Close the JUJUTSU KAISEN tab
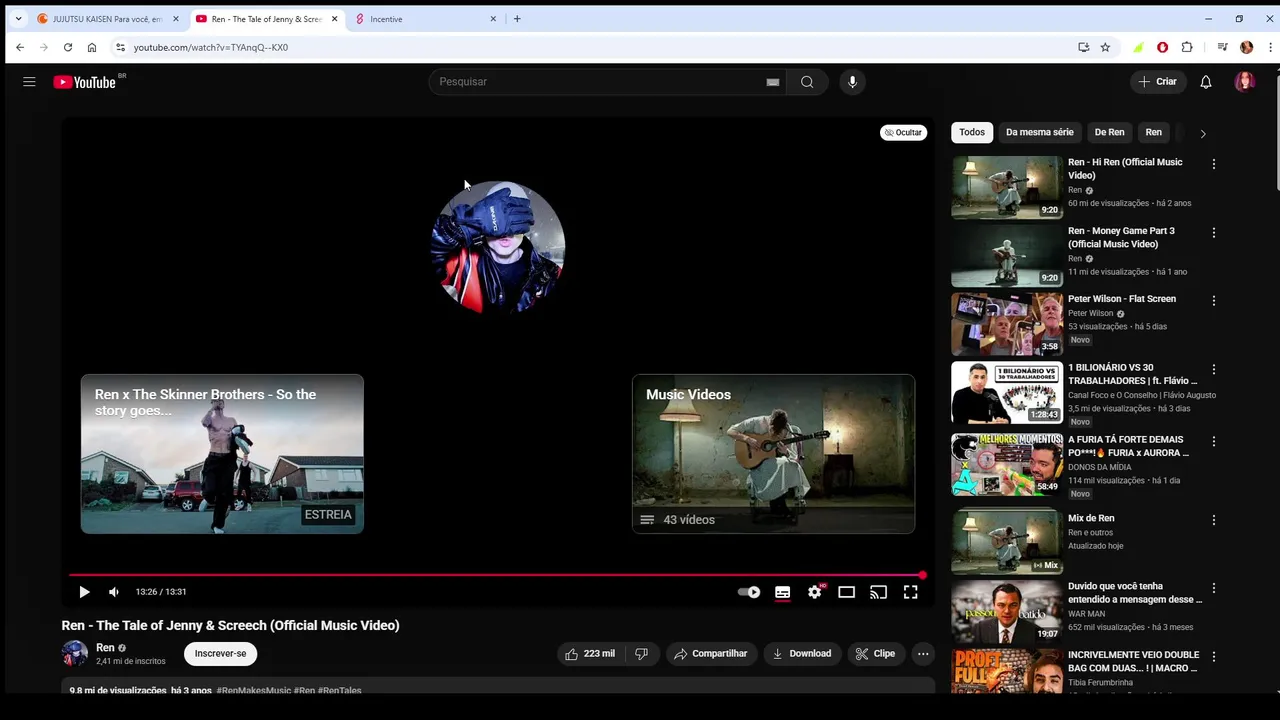Screen dimensions: 1280x720 point(176,19)
